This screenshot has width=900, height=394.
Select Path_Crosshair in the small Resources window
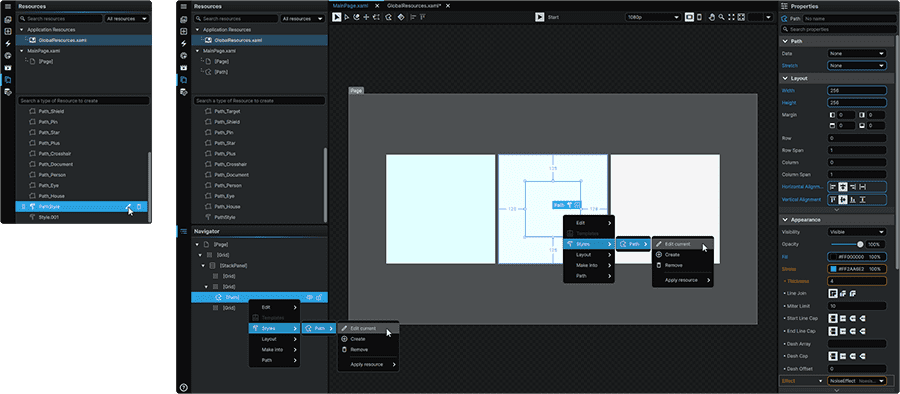(55, 153)
